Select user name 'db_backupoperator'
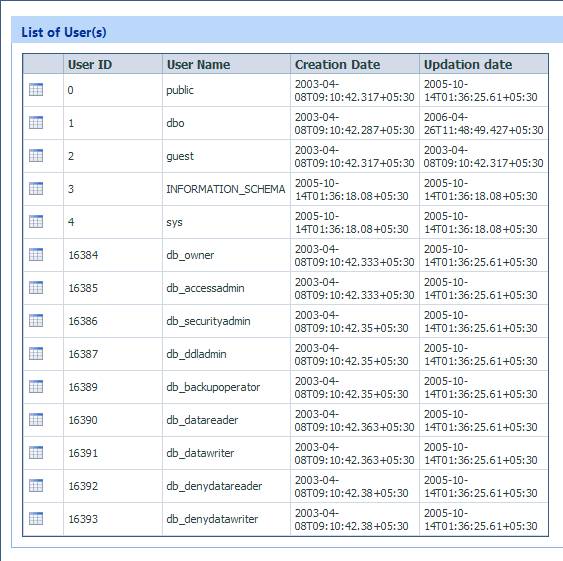 coord(213,387)
